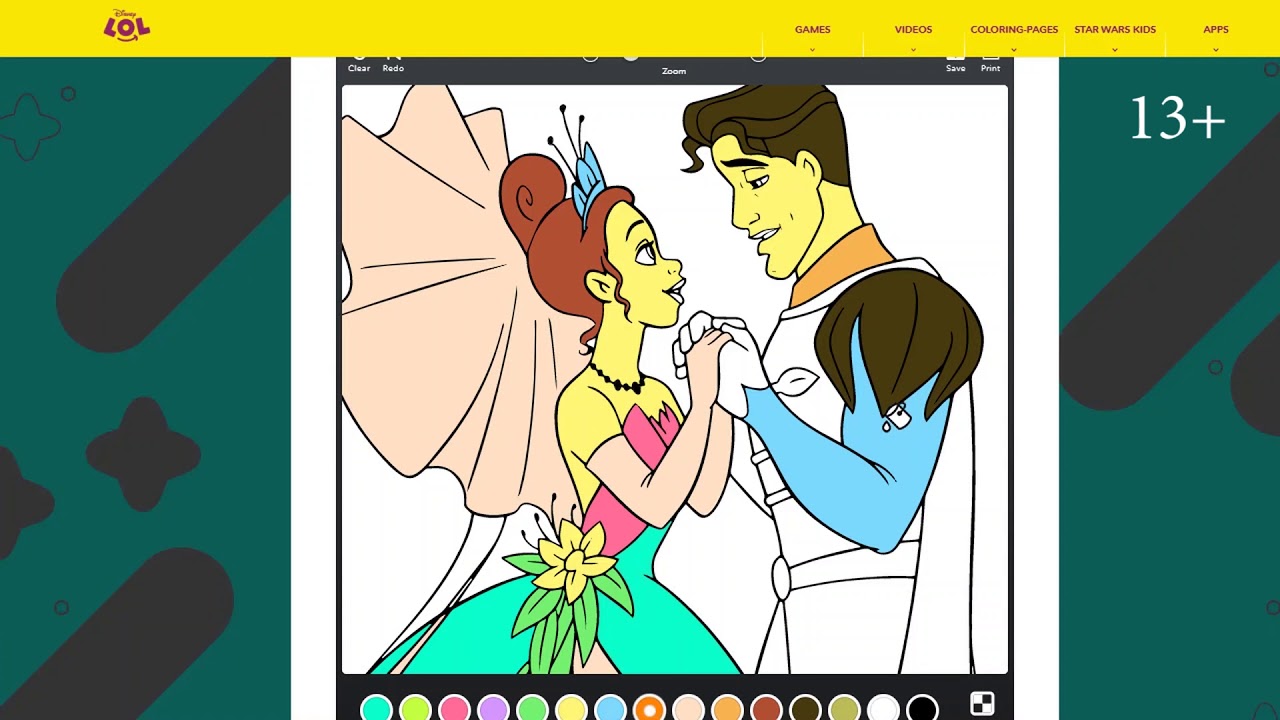1280x720 pixels.
Task: Pick the hot pink color swatch
Action: 454,709
